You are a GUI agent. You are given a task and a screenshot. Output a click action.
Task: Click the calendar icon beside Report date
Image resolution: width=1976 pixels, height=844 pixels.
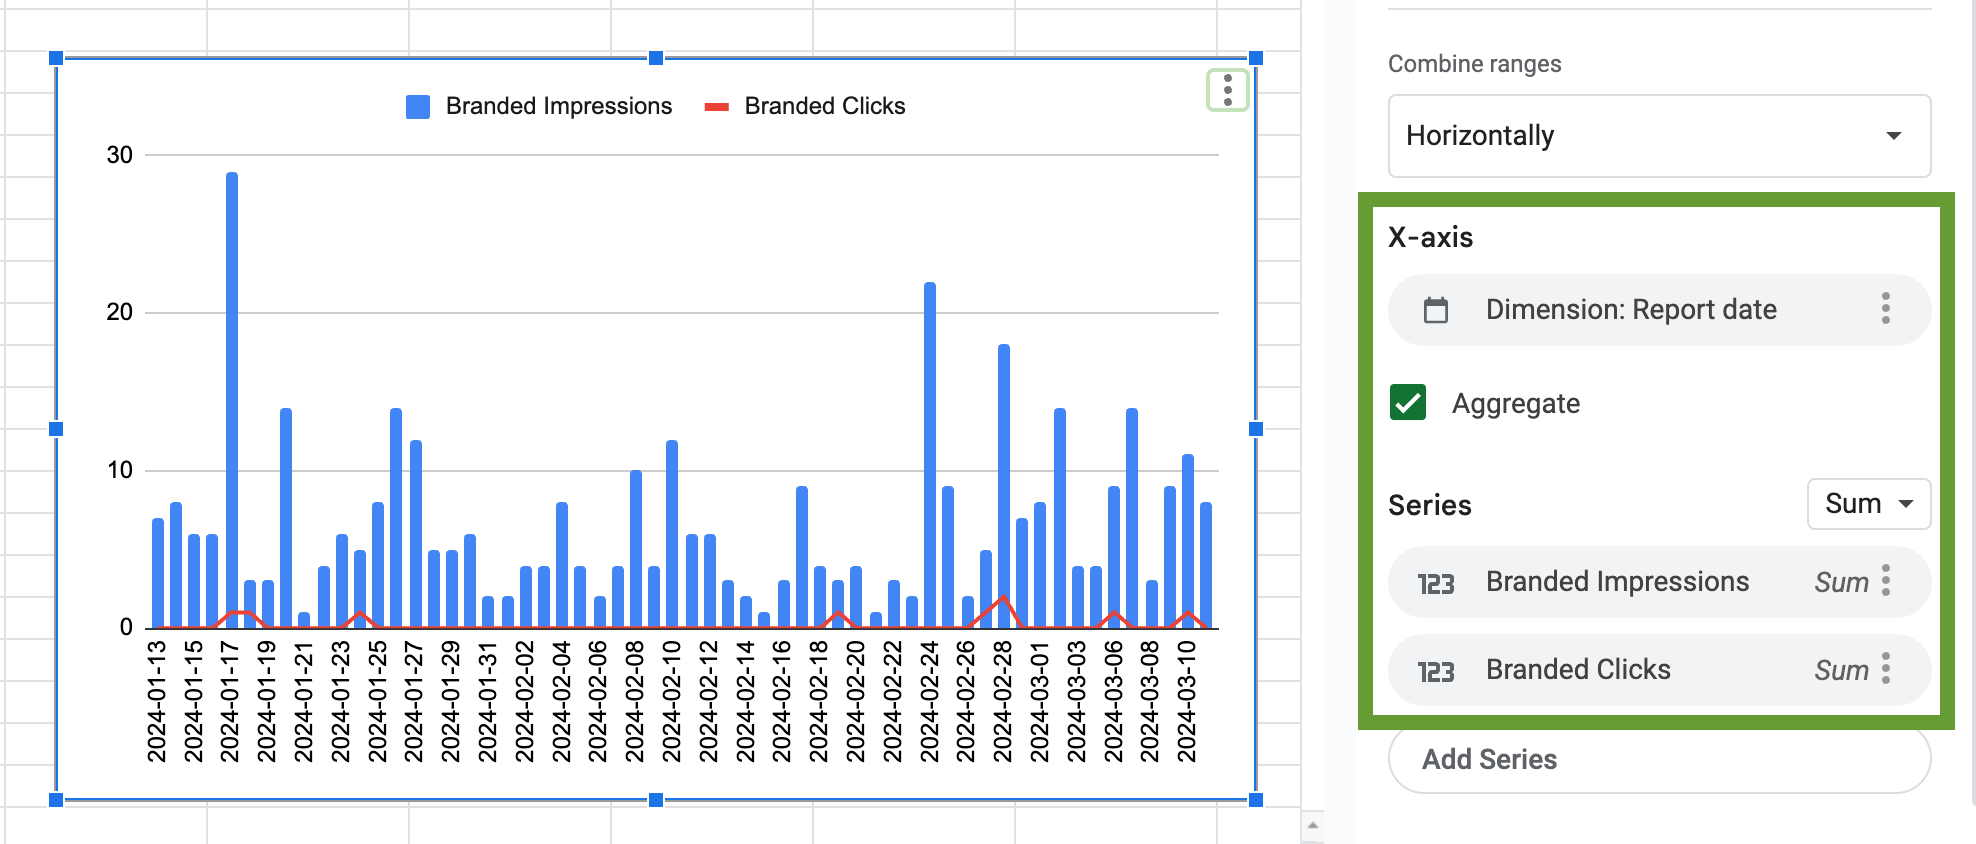tap(1436, 310)
